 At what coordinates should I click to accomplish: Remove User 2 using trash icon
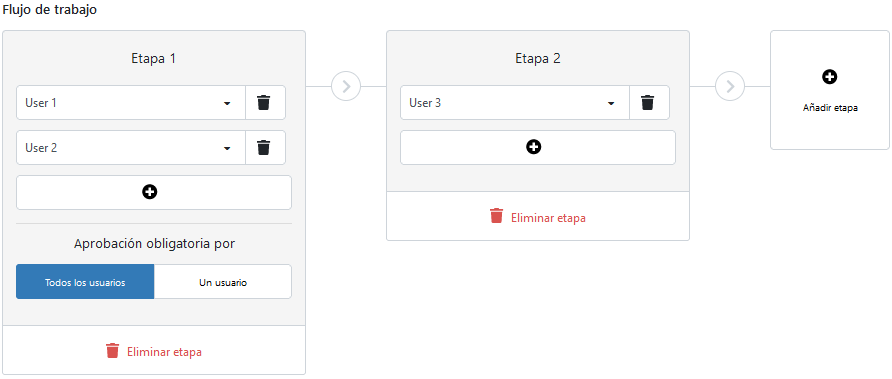tap(265, 148)
